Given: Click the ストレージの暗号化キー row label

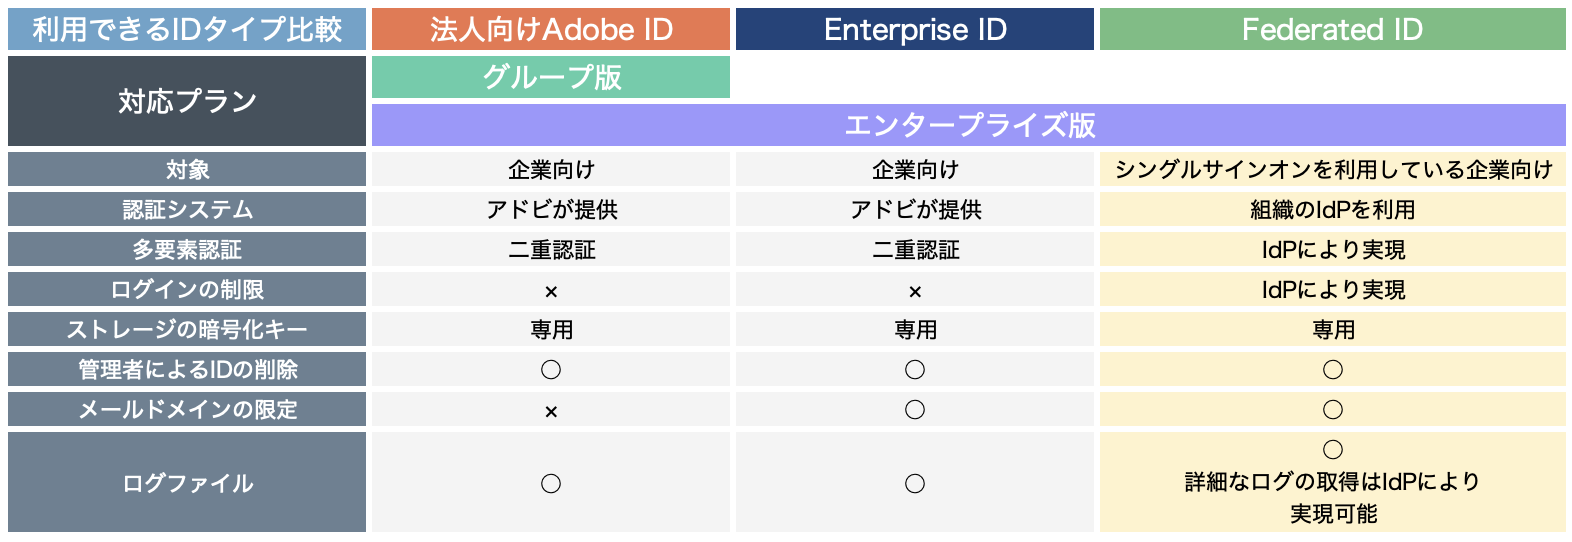Looking at the screenshot, I should (x=187, y=330).
